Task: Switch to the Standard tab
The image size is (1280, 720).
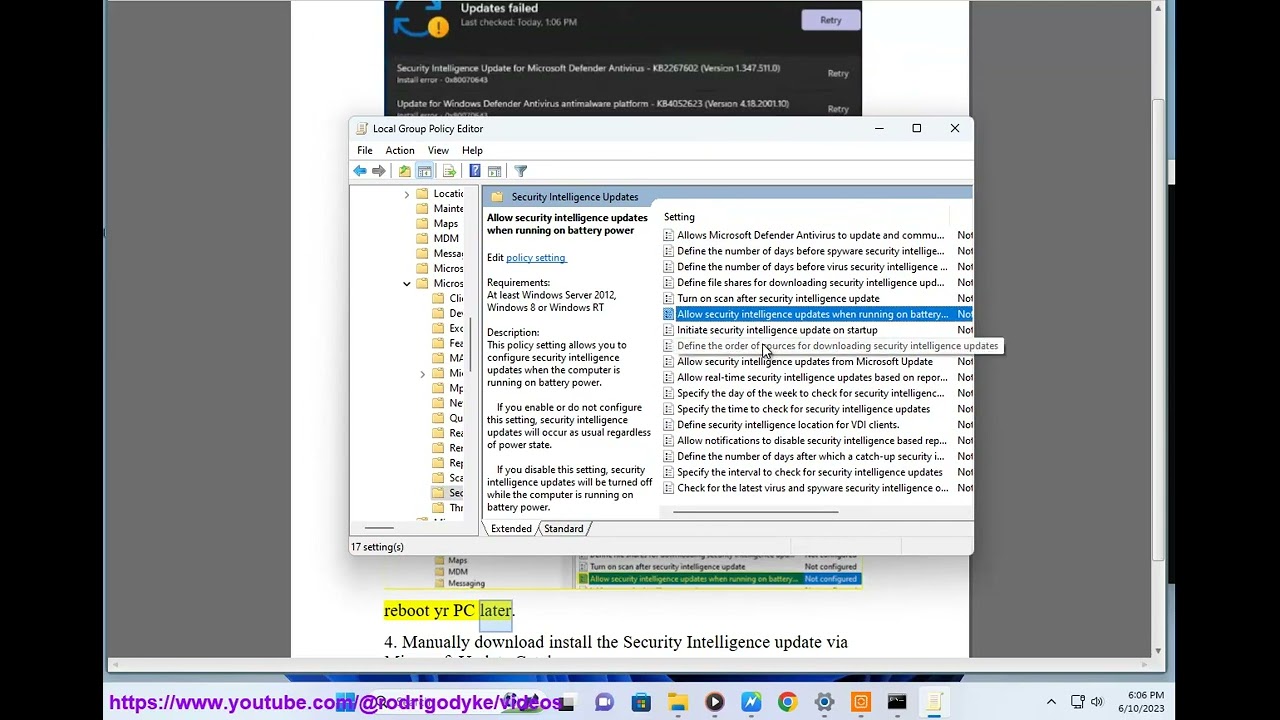Action: 563,529
